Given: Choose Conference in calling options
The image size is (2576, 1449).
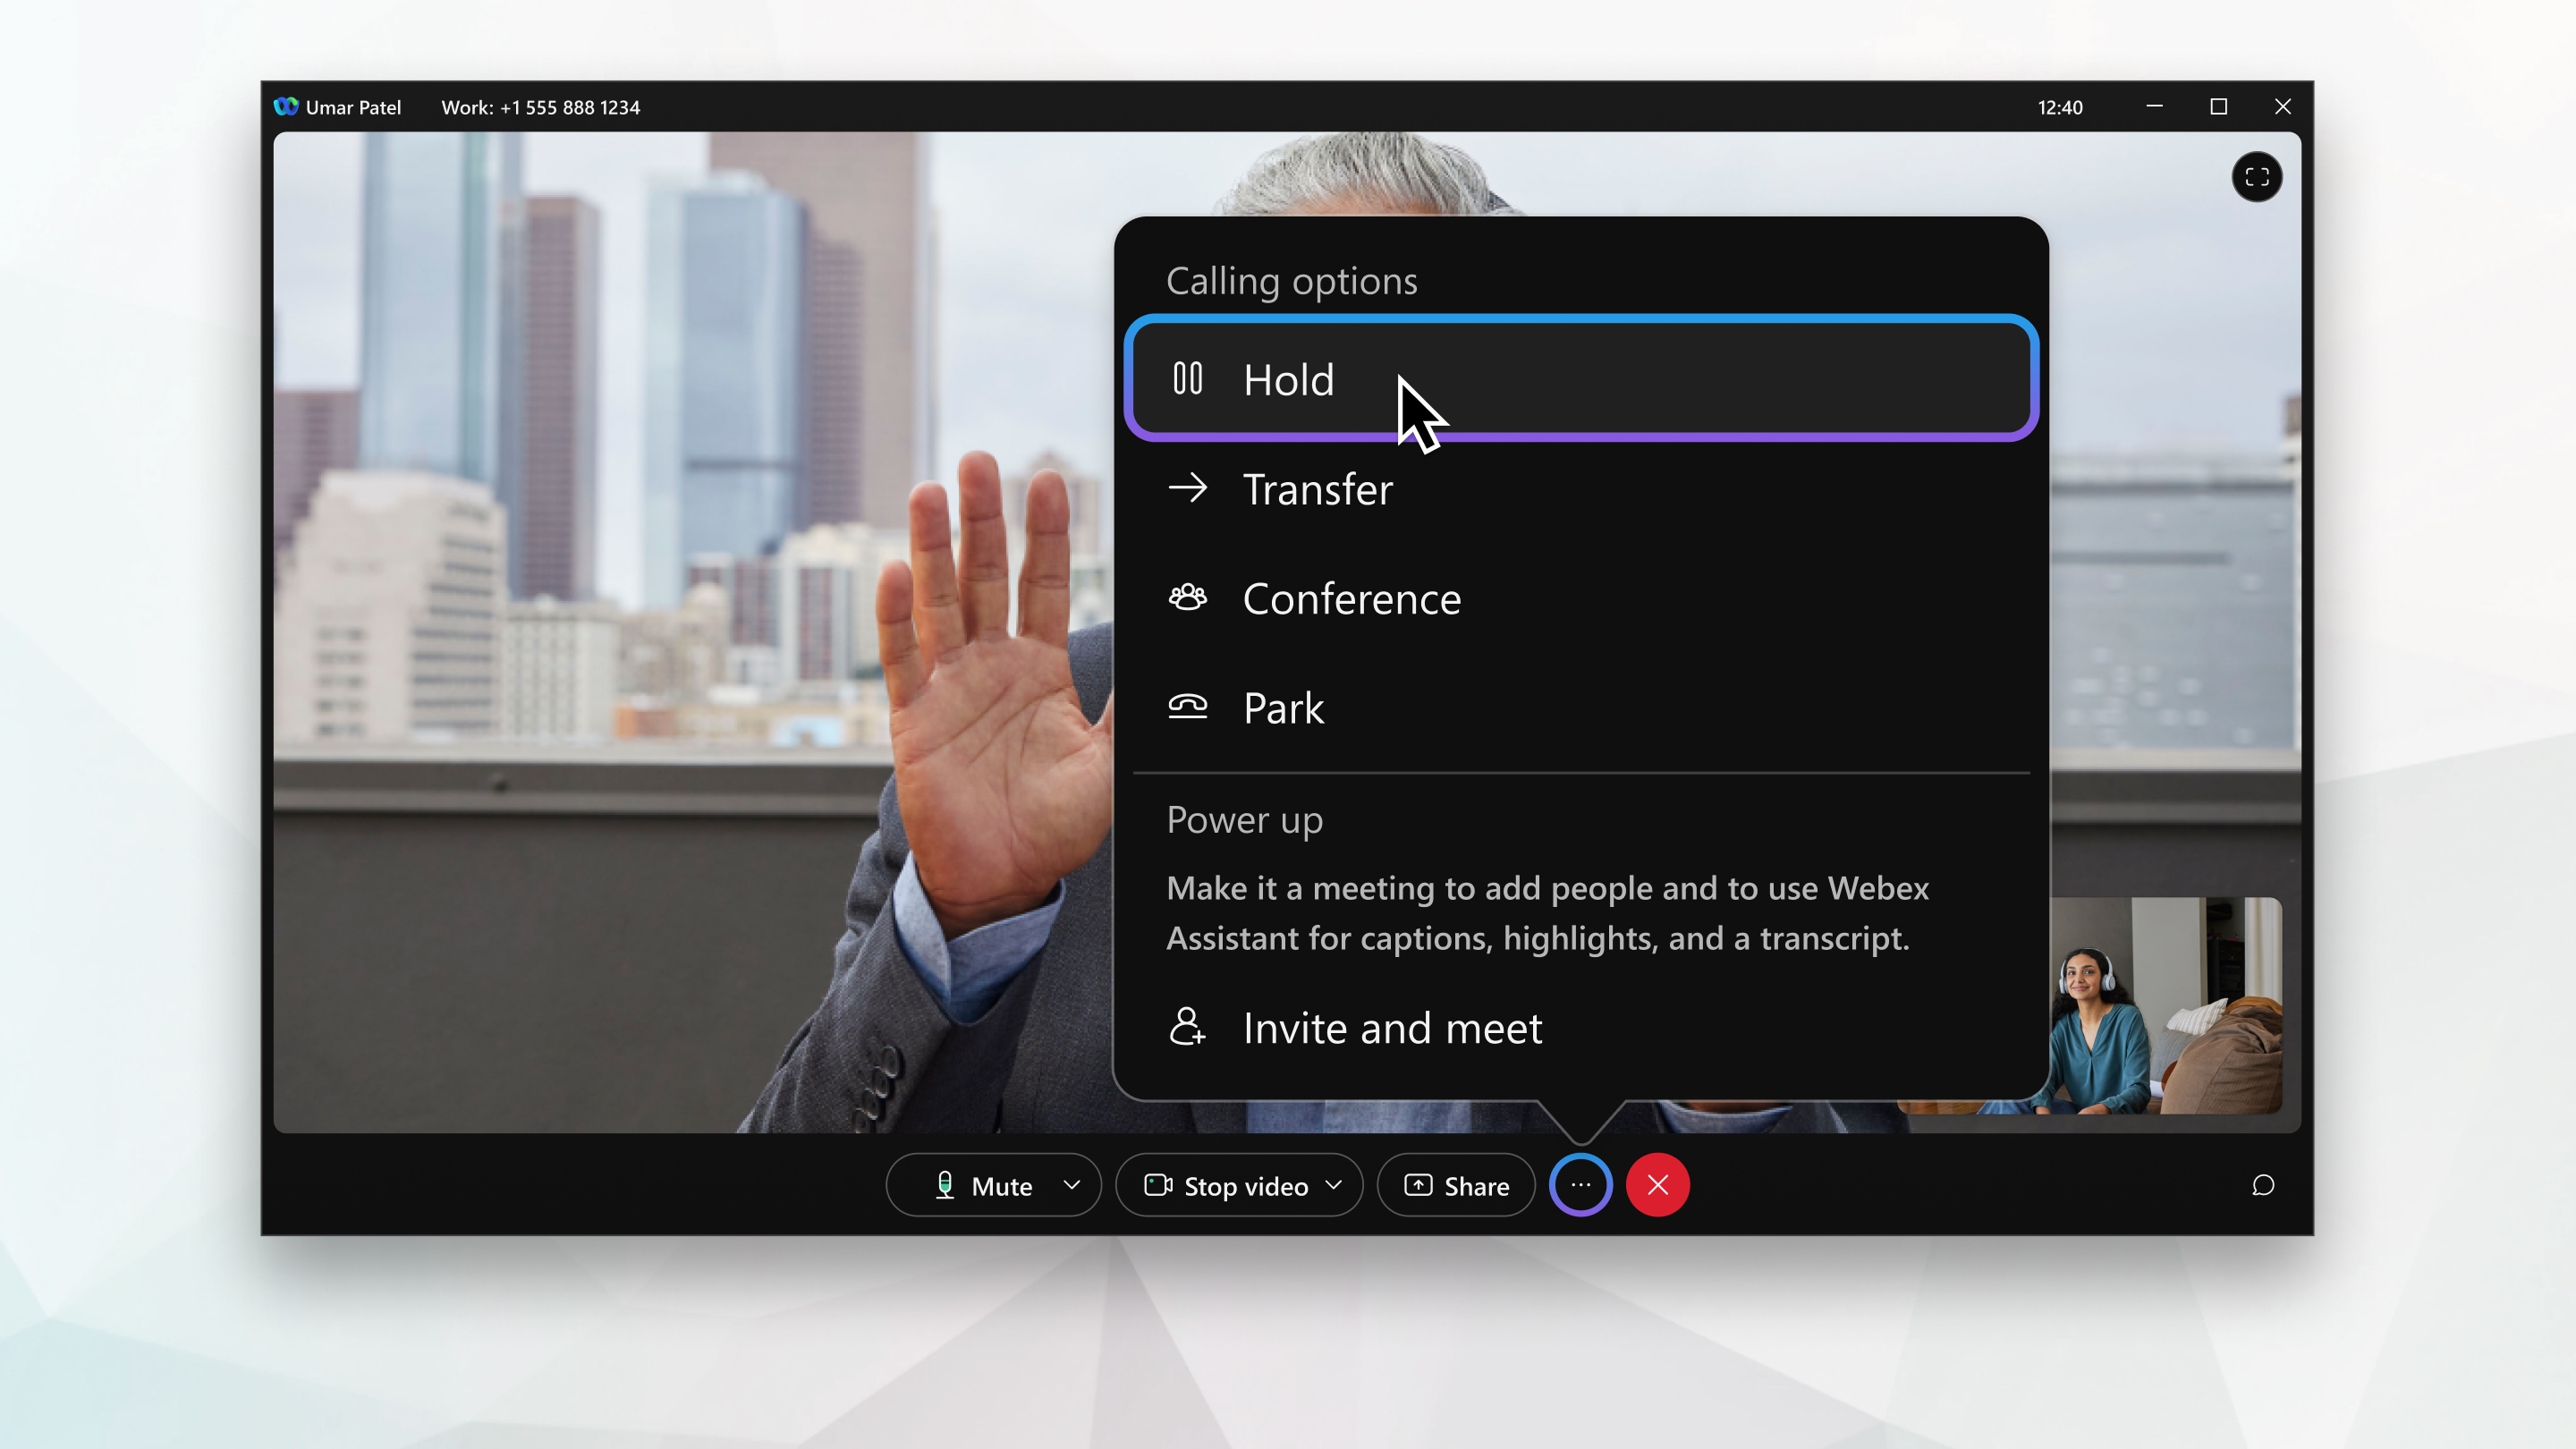Looking at the screenshot, I should (1351, 599).
